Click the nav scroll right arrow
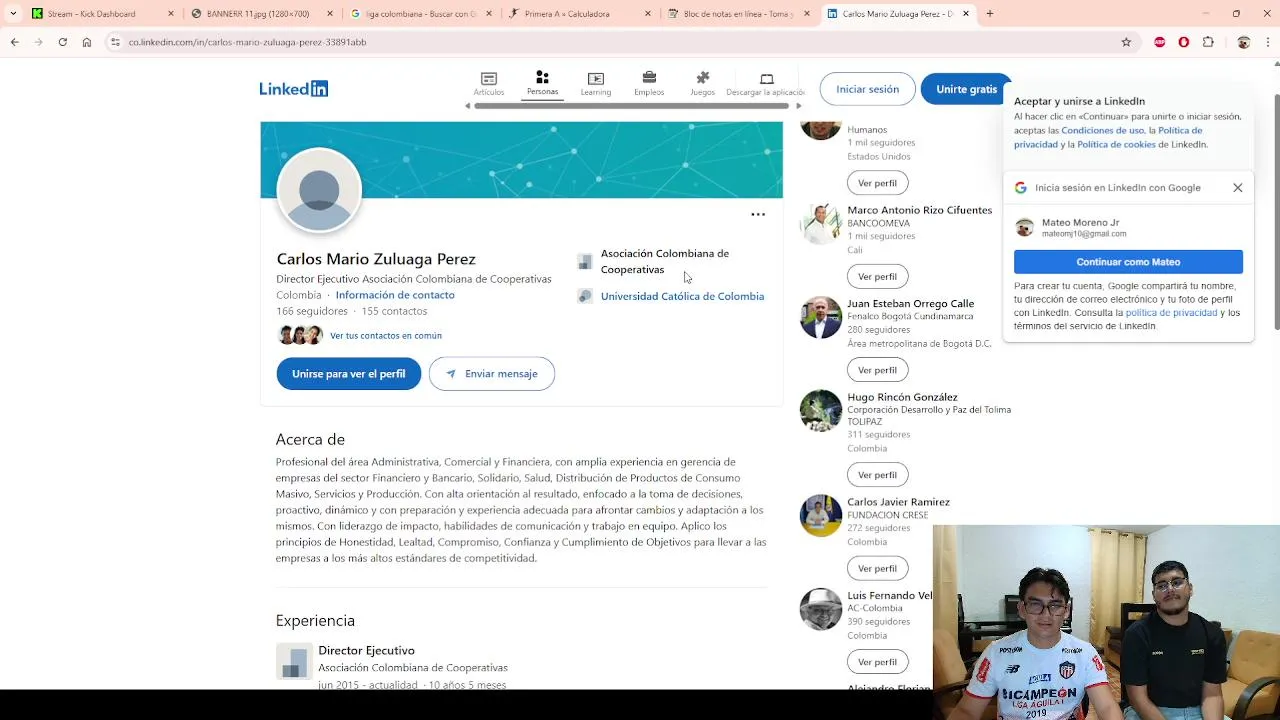The image size is (1280, 720). coord(798,106)
